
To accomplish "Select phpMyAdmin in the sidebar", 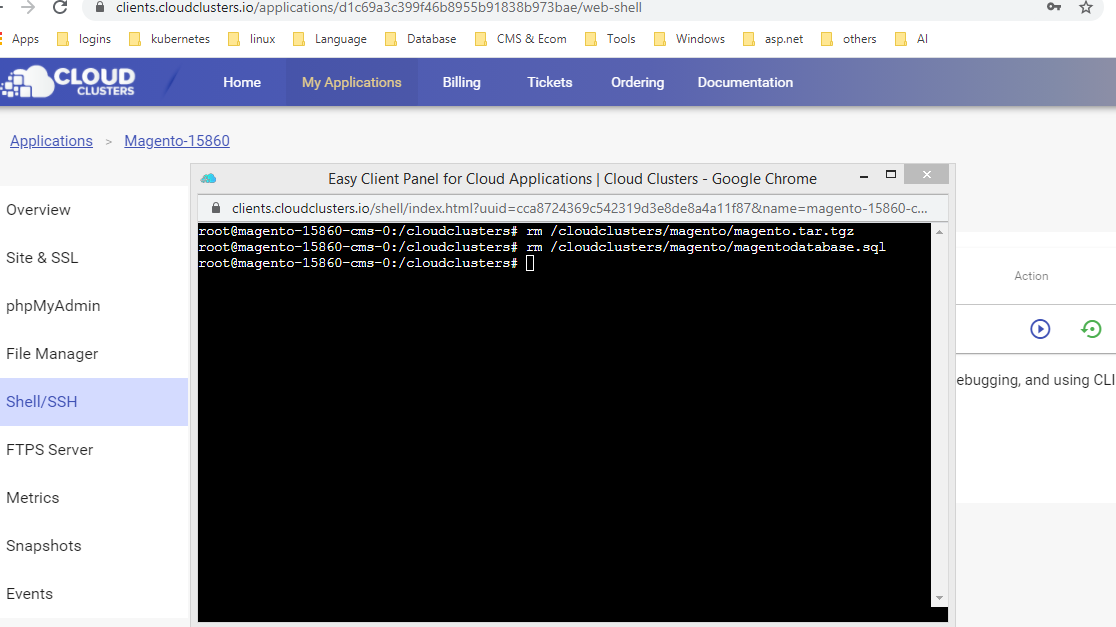I will pos(53,306).
